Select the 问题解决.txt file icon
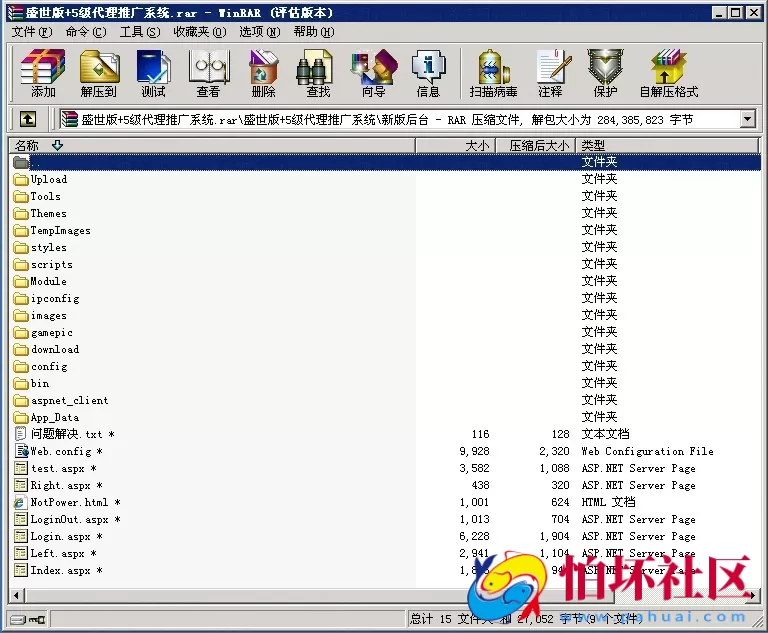This screenshot has height=633, width=768. [21, 434]
